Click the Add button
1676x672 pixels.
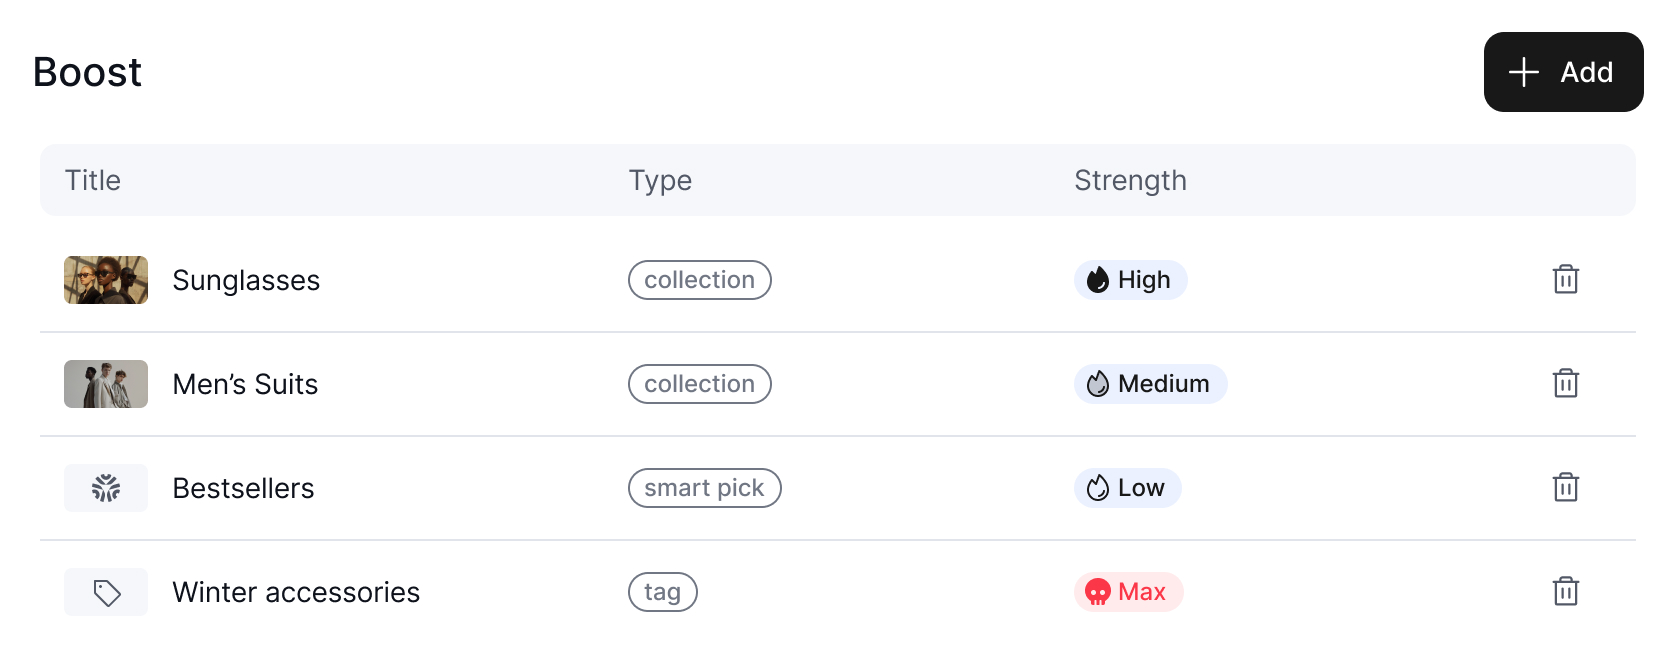pos(1563,72)
